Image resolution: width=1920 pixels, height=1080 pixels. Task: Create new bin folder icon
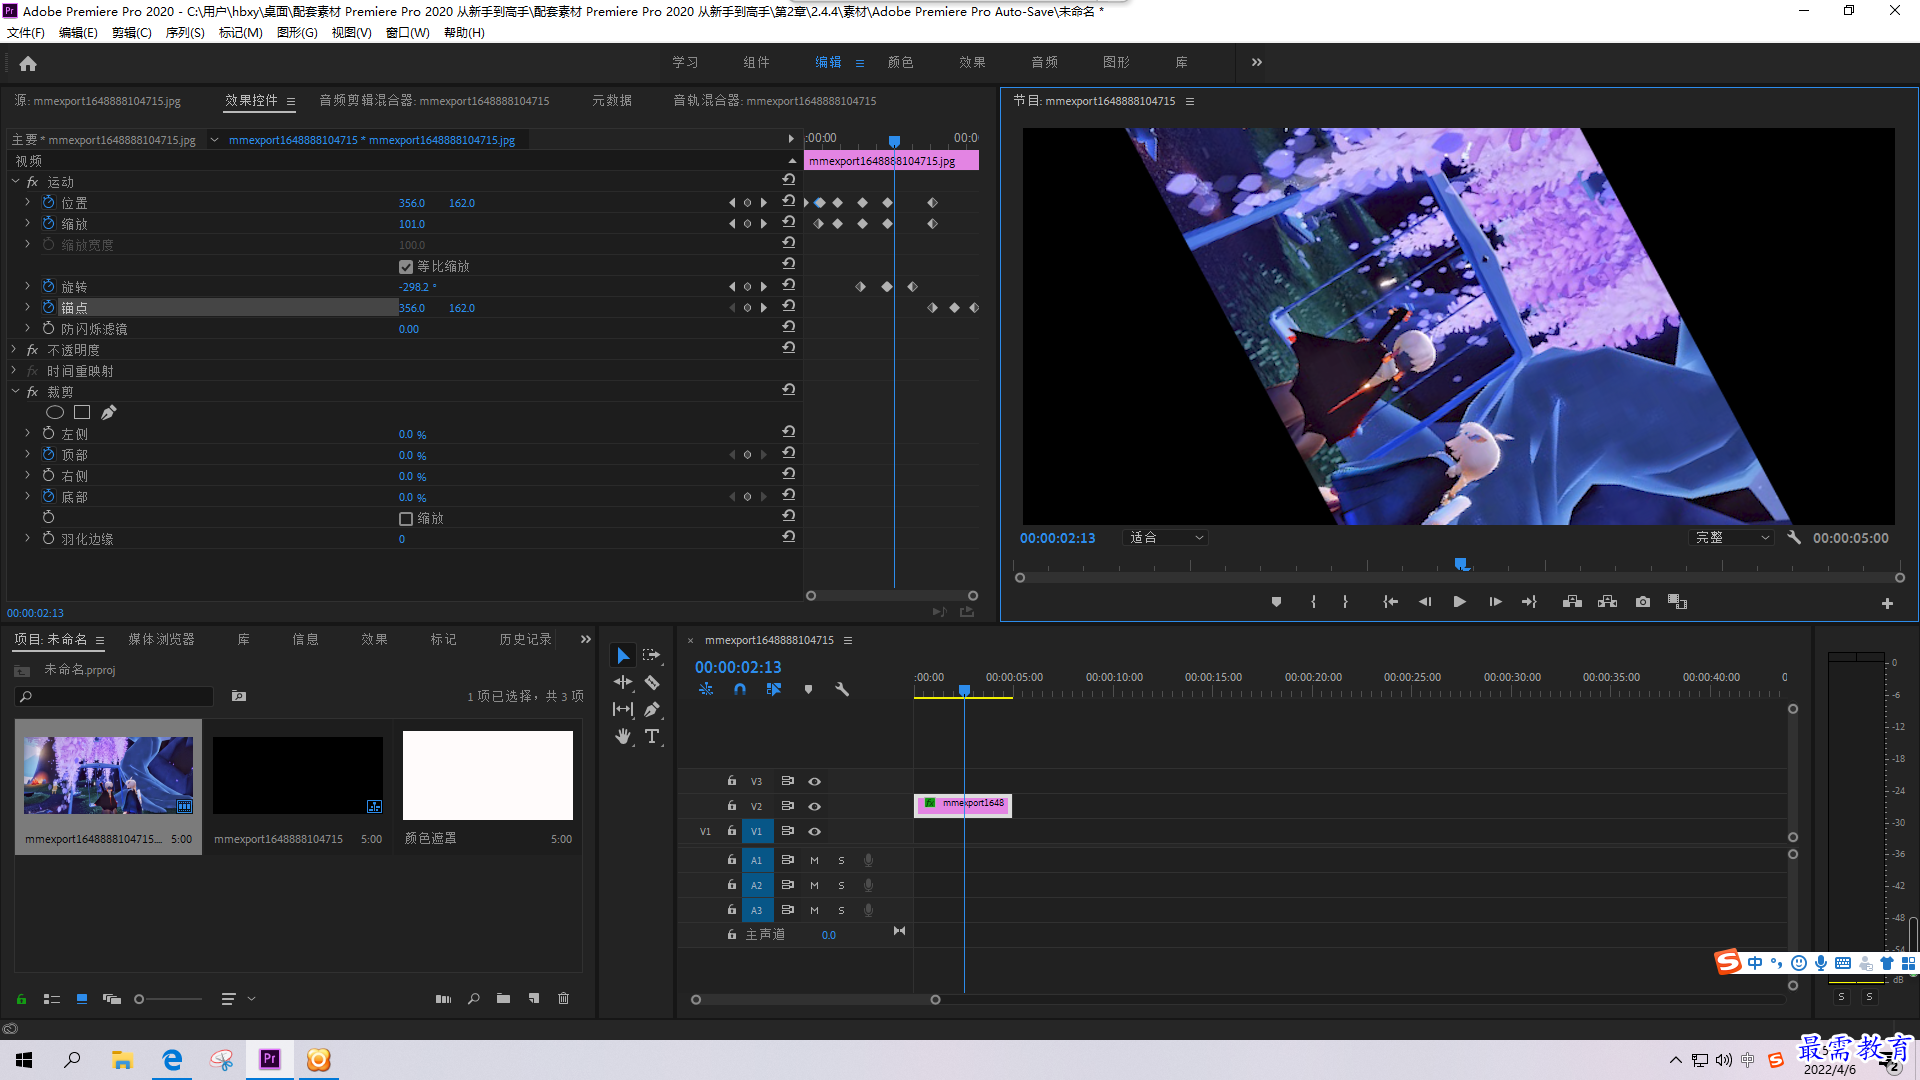tap(503, 998)
